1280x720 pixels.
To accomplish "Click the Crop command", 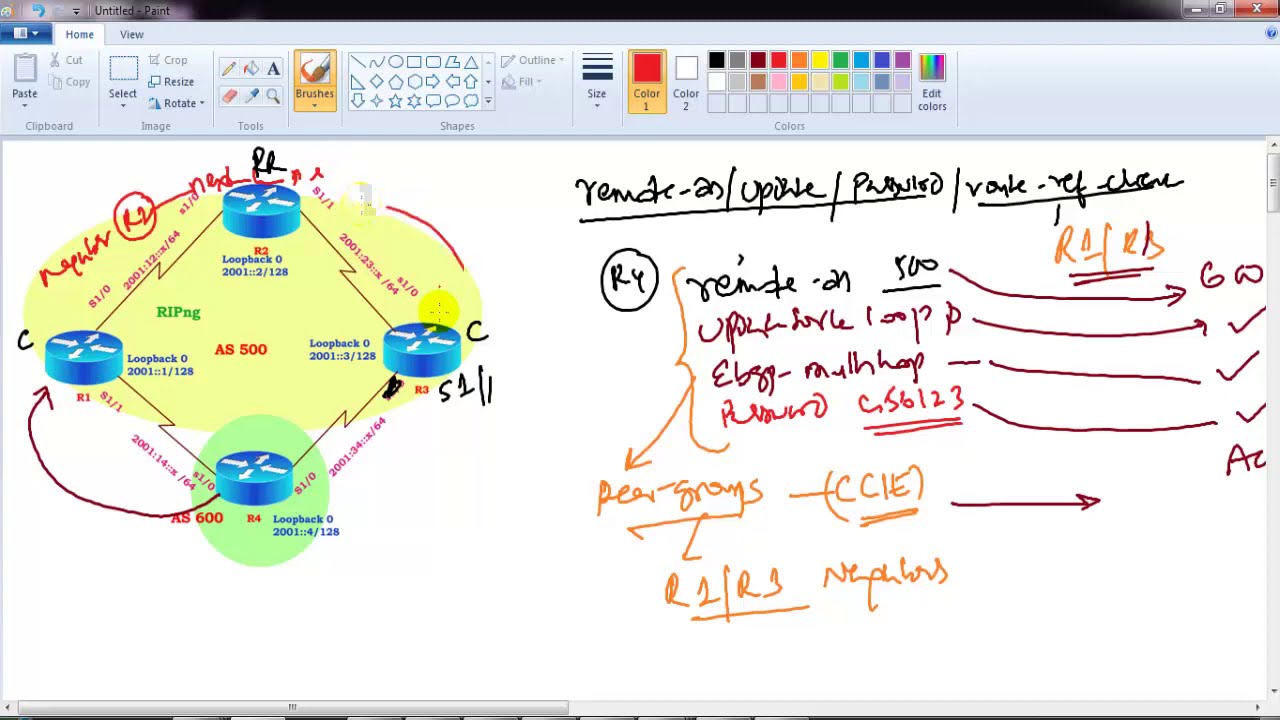I will click(x=167, y=60).
